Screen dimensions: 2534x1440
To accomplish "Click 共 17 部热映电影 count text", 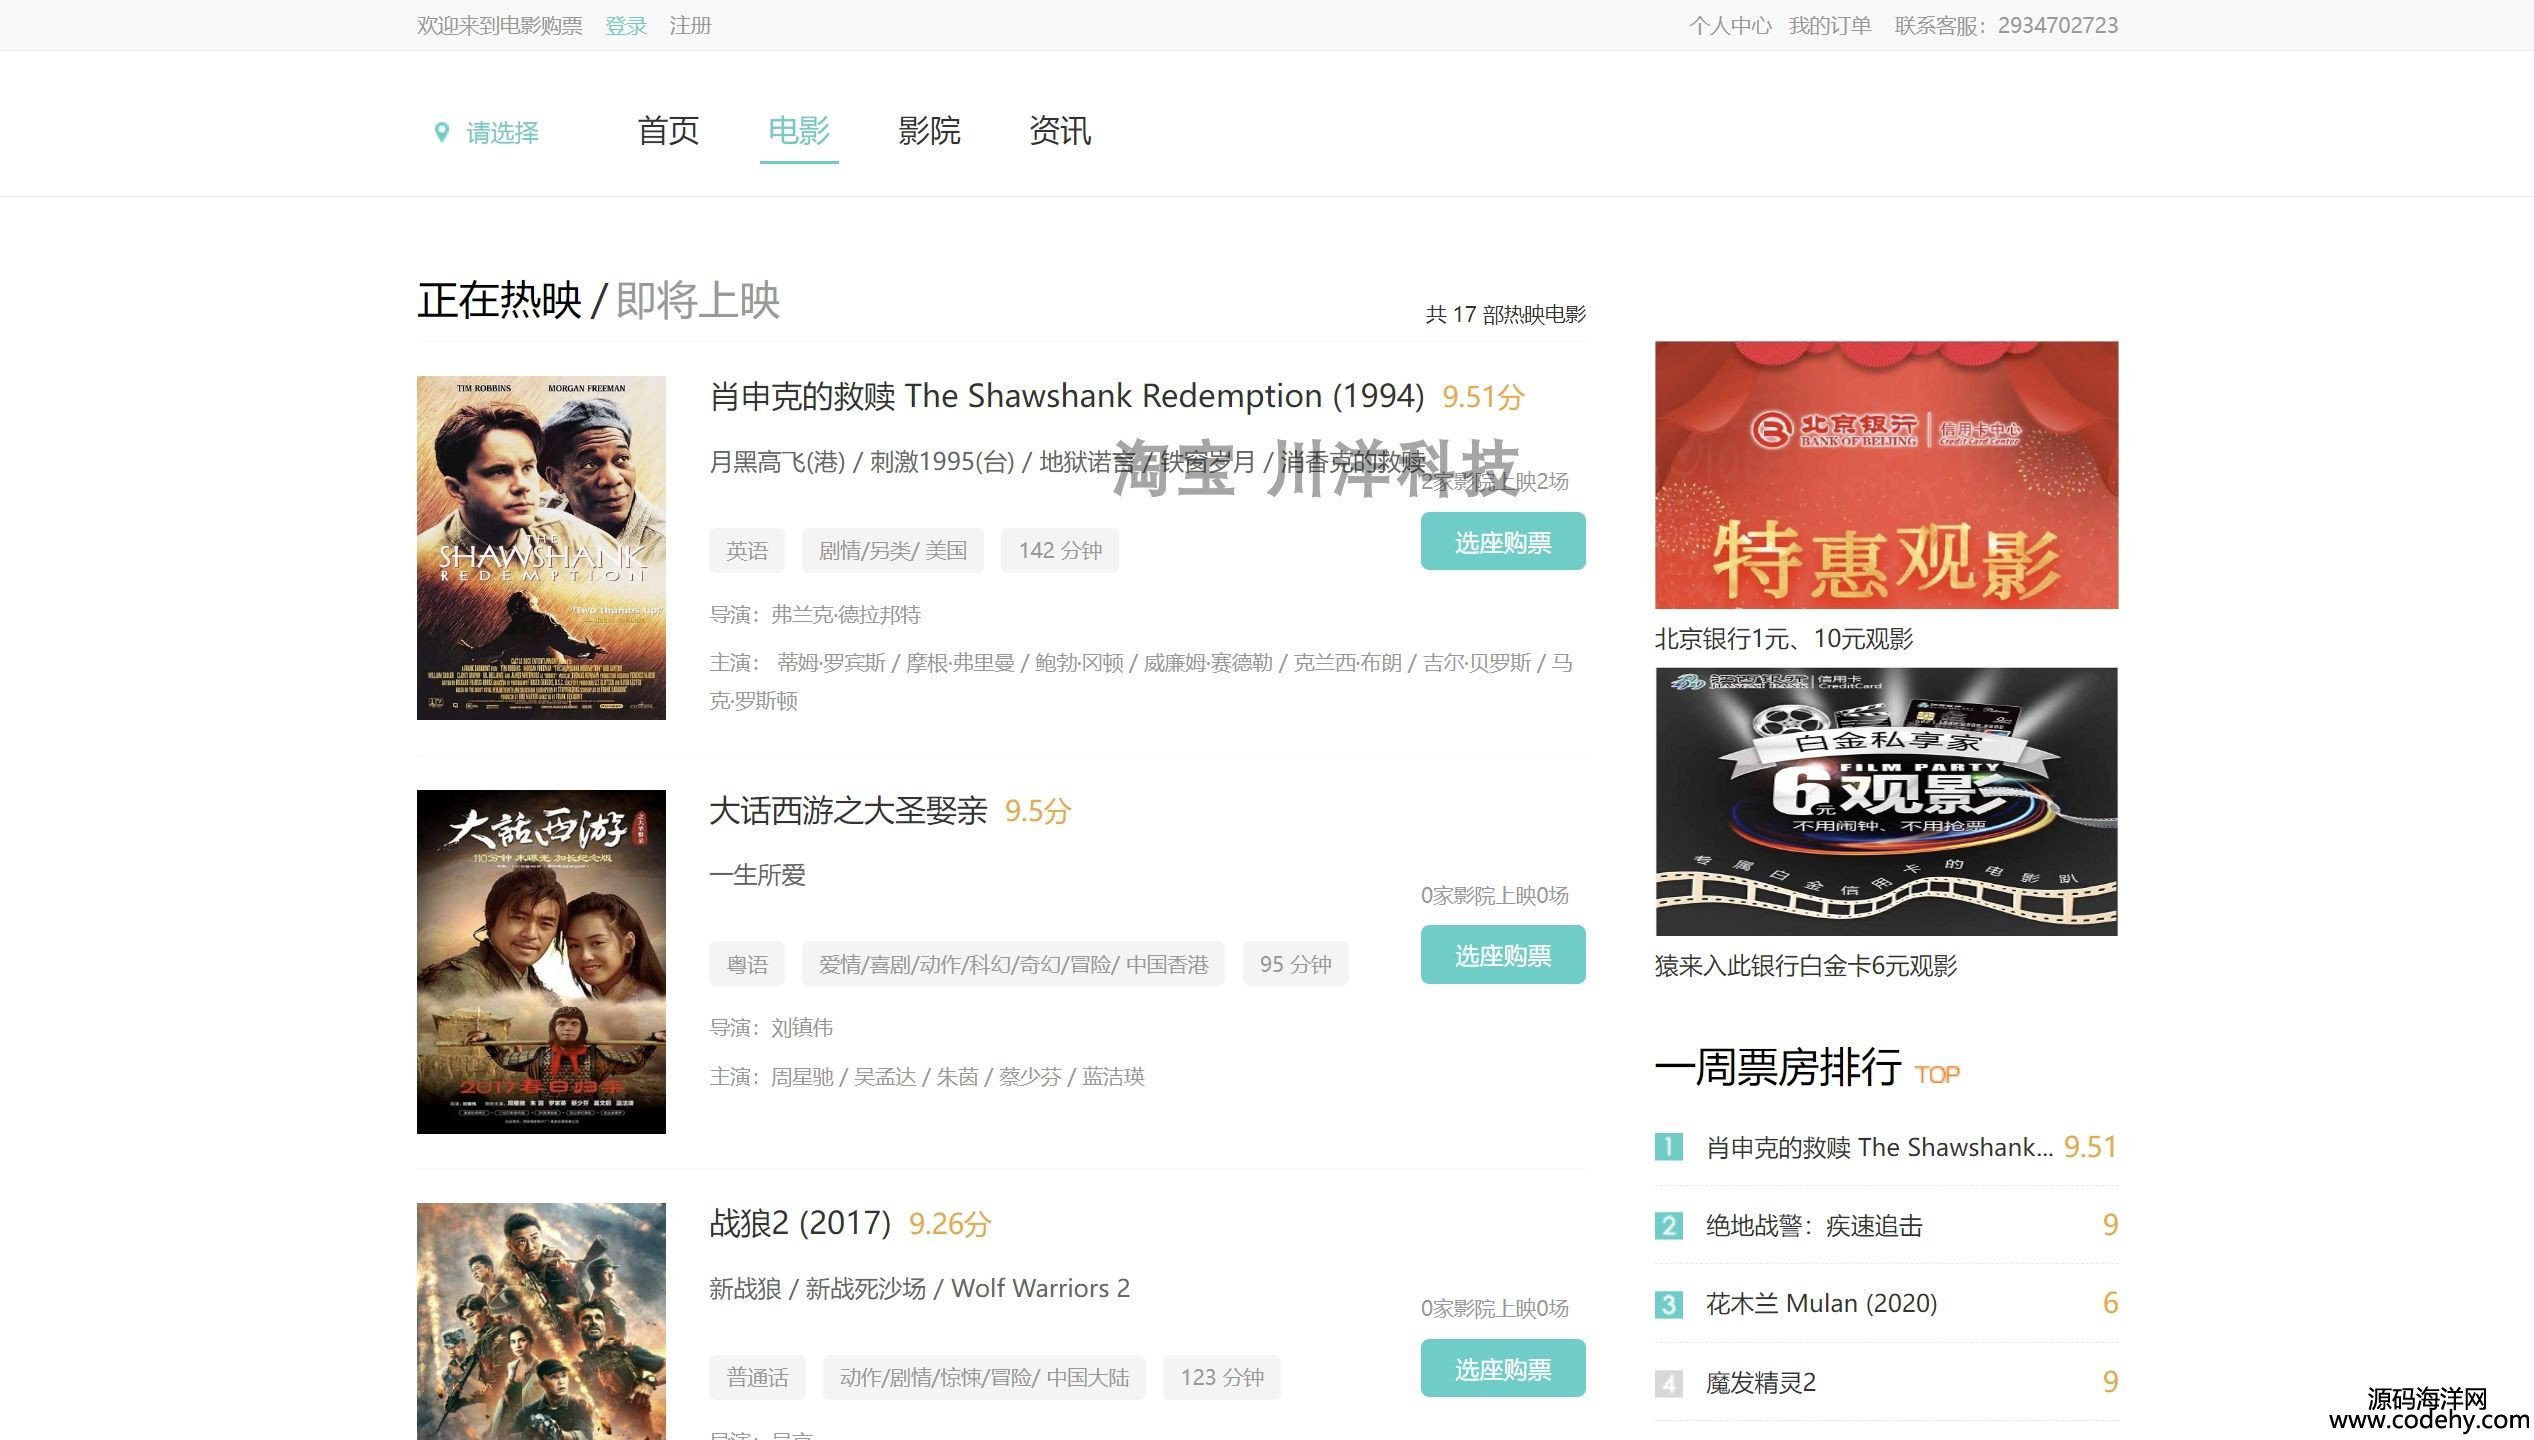I will tap(1505, 315).
